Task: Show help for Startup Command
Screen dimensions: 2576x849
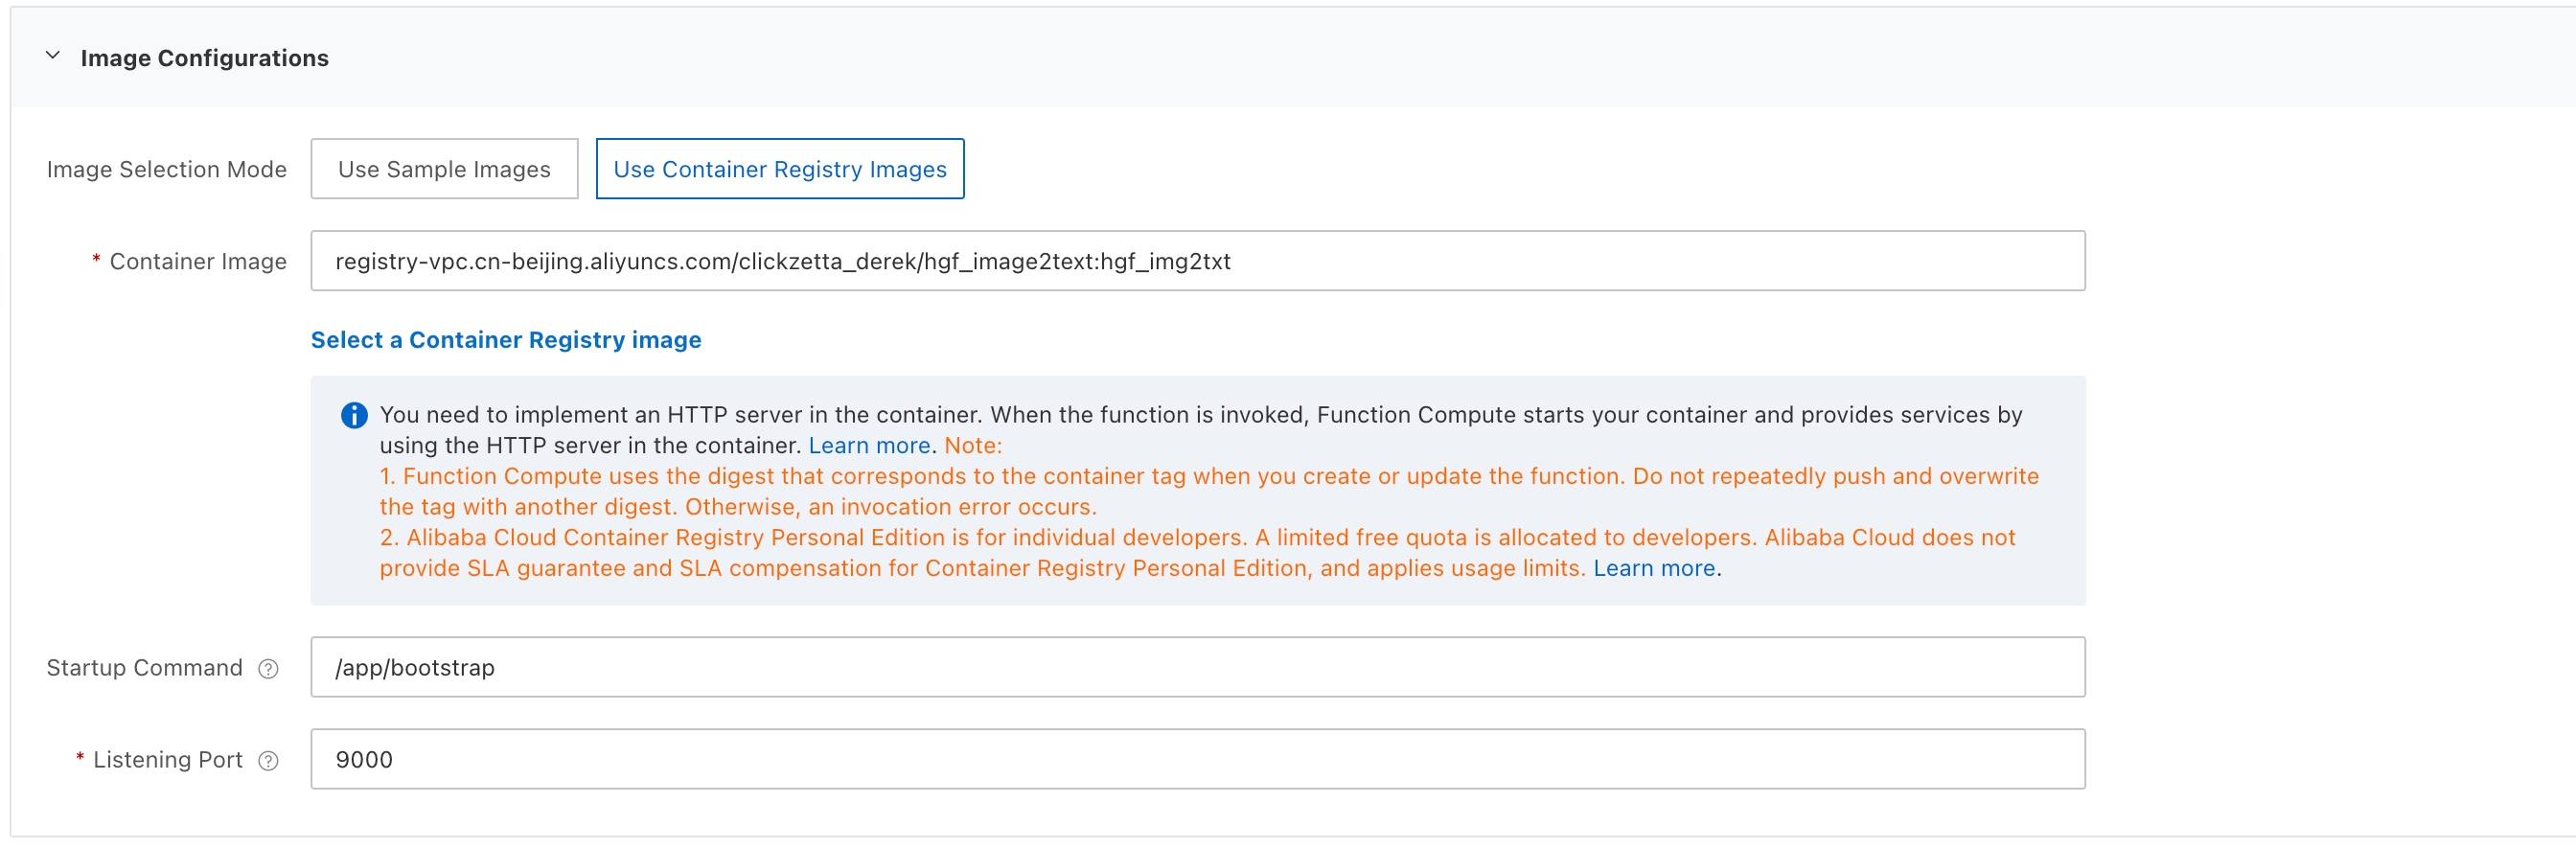Action: click(x=268, y=669)
